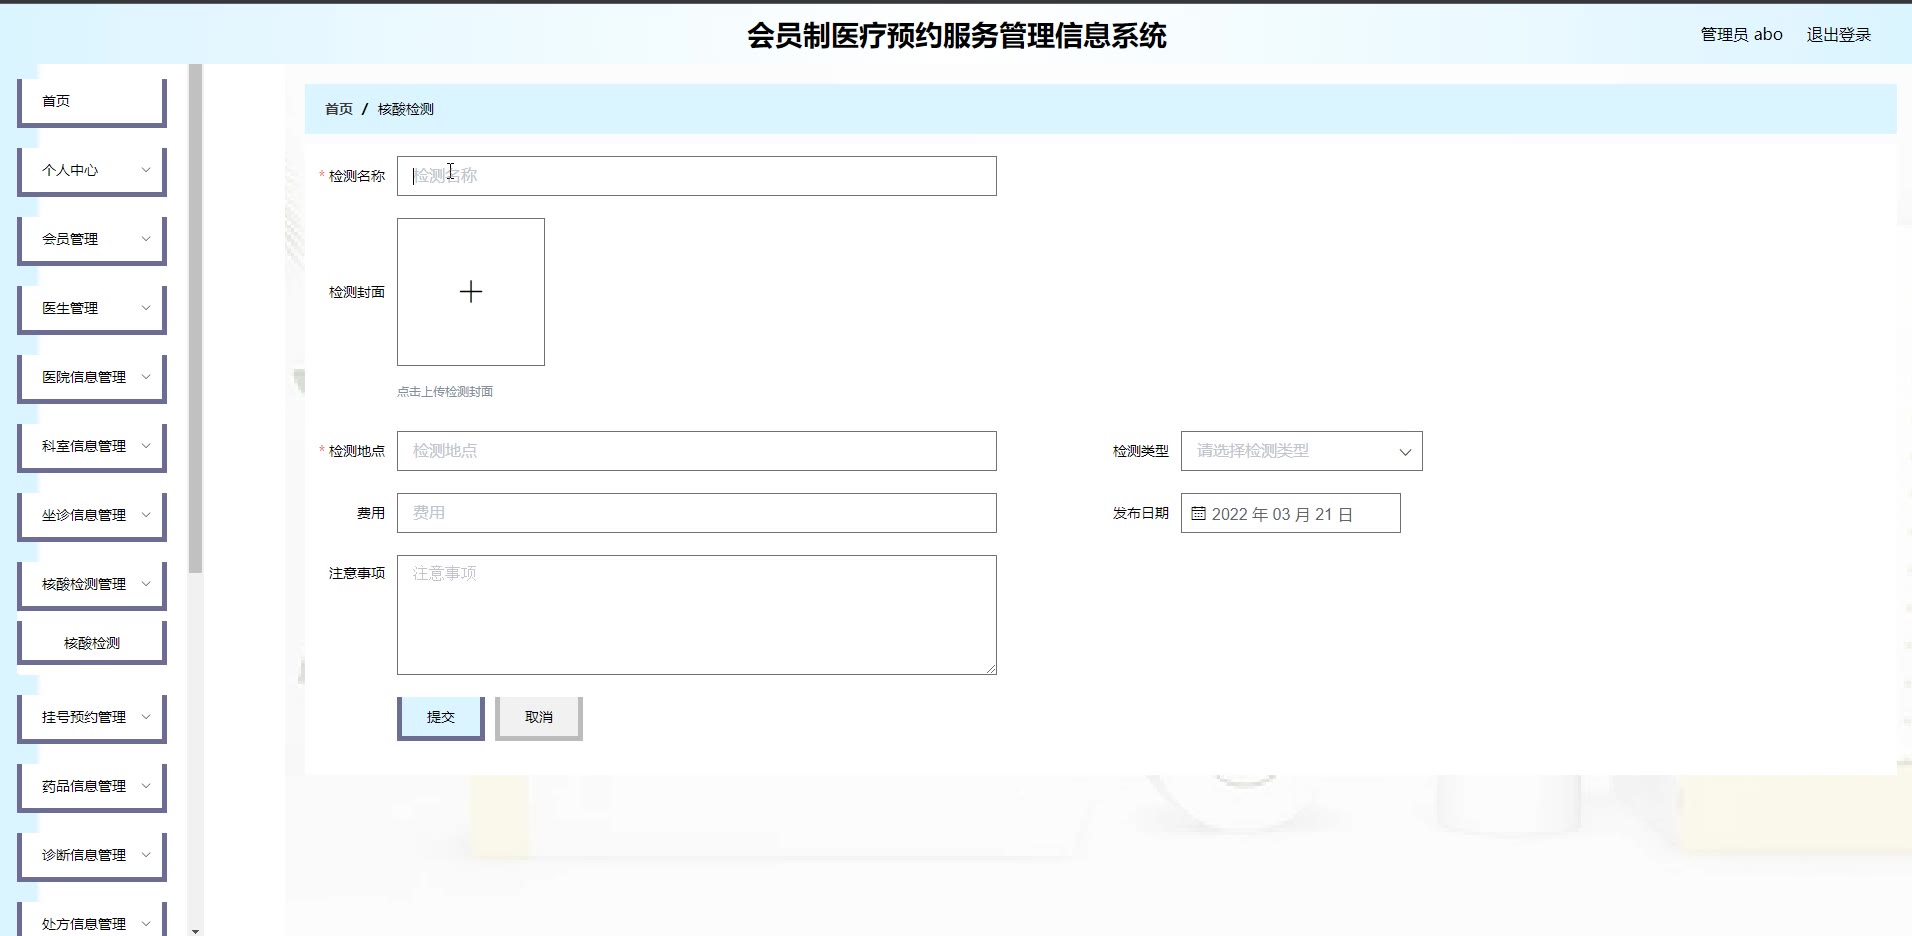Click the 取消 button
Viewport: 1912px width, 936px height.
539,718
